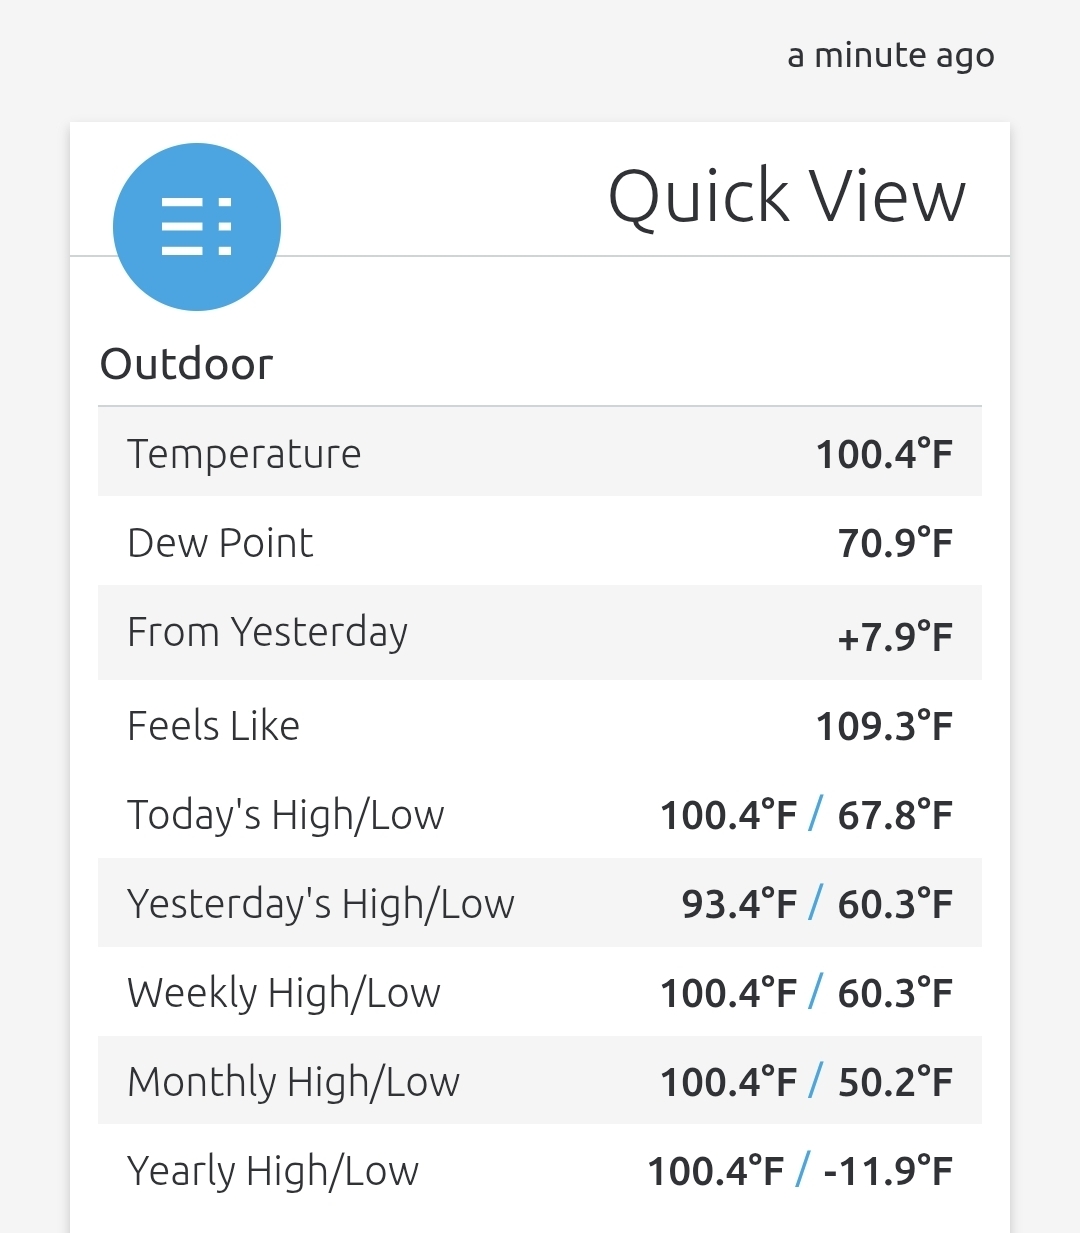The height and width of the screenshot is (1233, 1080).
Task: Click the Today's High/Low label
Action: (x=286, y=815)
